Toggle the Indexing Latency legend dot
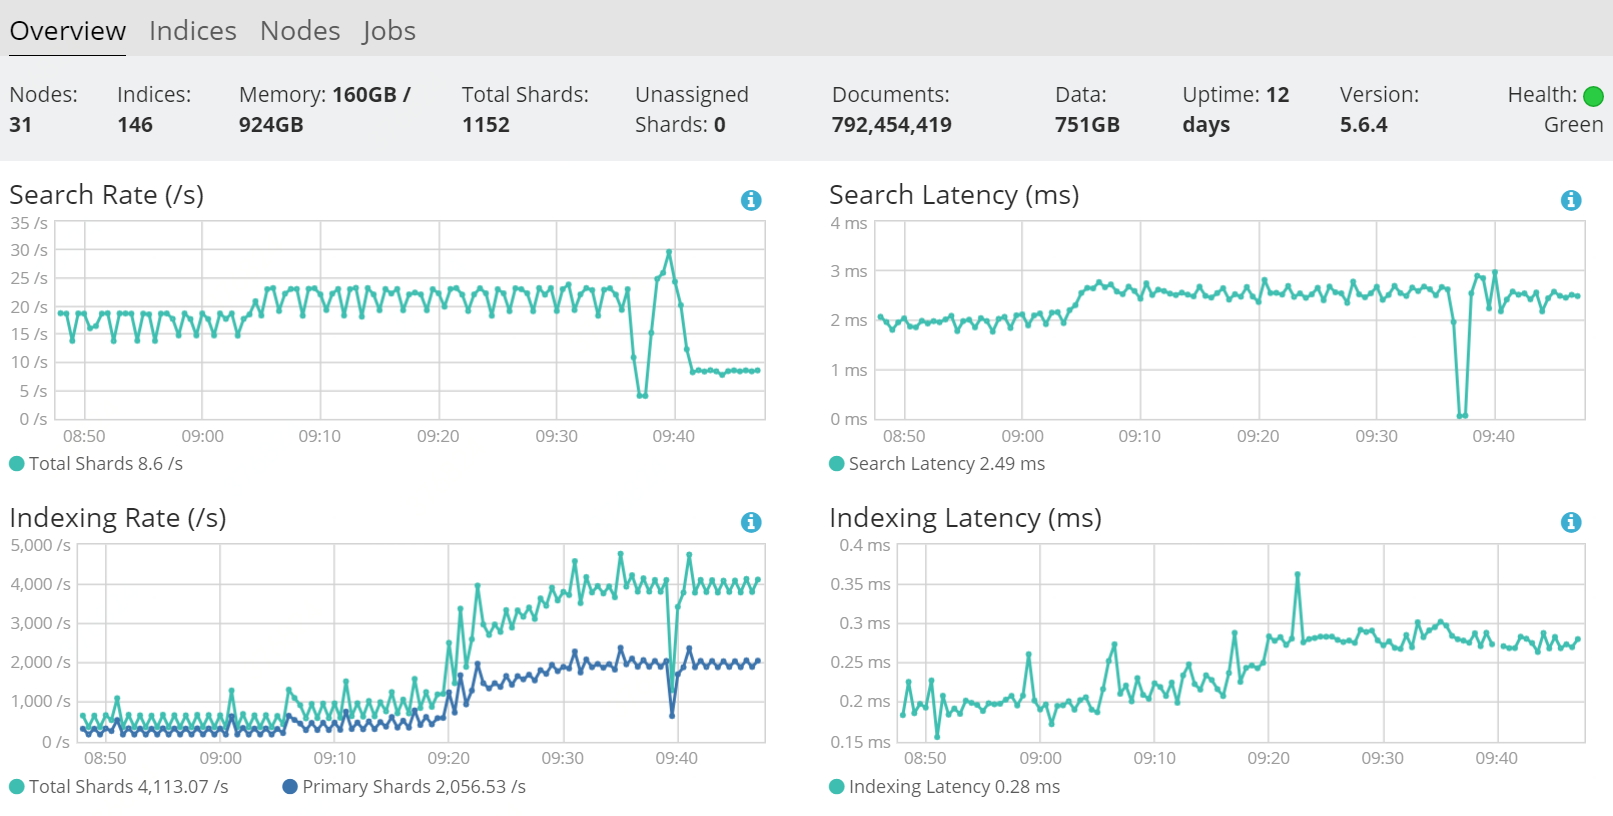The image size is (1613, 816). point(837,787)
